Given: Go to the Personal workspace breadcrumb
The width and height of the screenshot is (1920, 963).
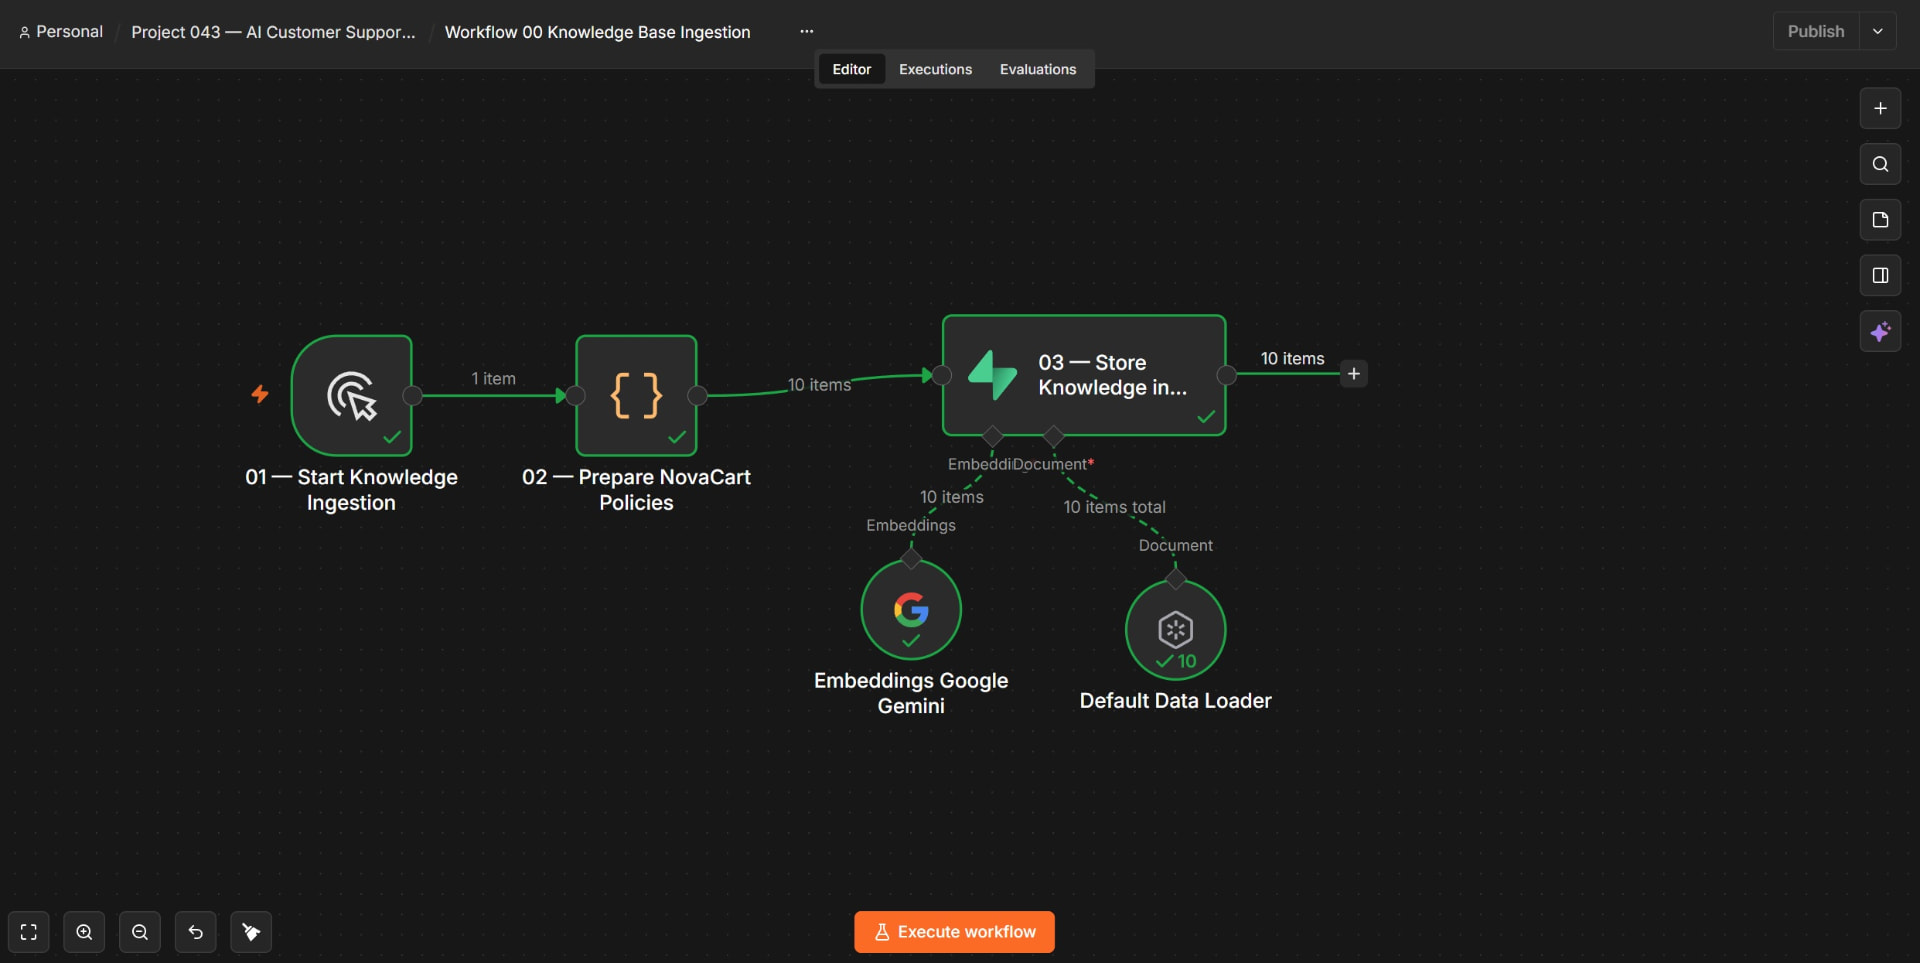Looking at the screenshot, I should (61, 32).
